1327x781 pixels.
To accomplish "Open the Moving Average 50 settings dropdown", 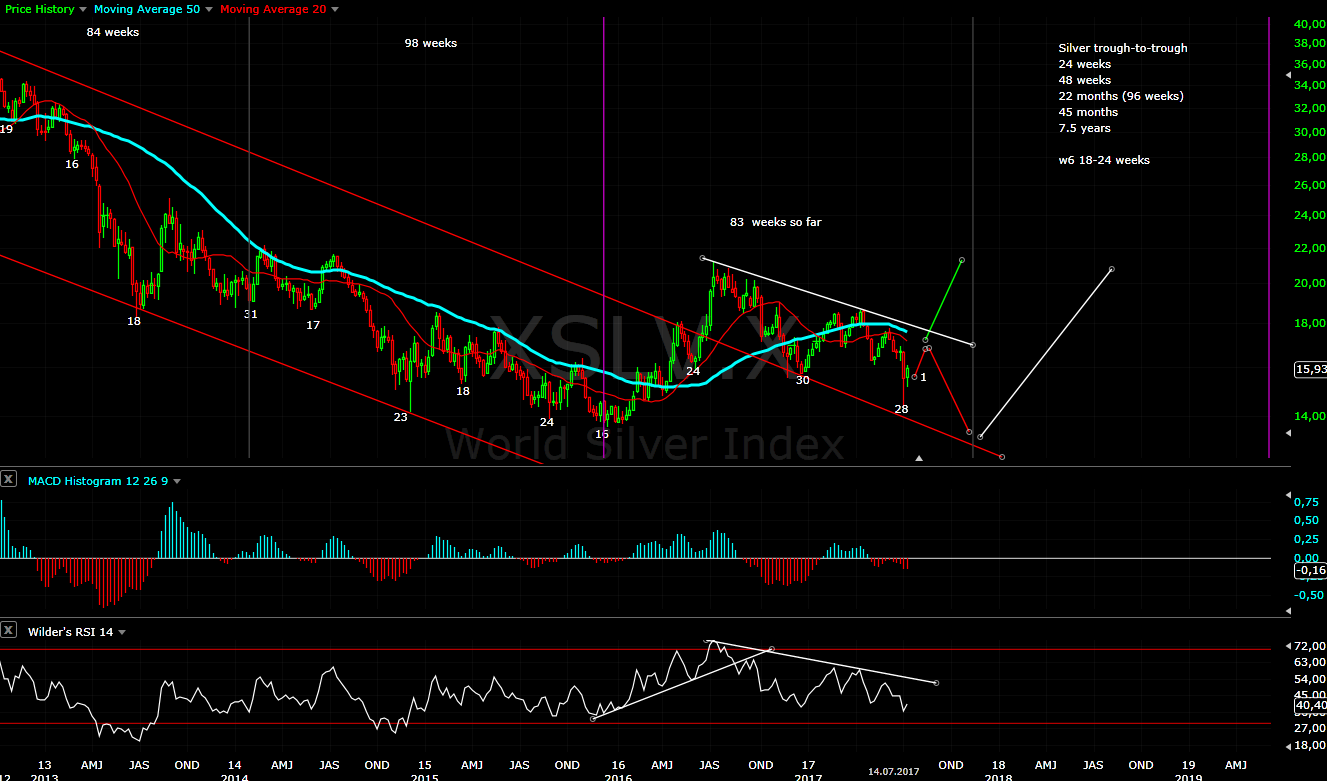I will 208,8.
